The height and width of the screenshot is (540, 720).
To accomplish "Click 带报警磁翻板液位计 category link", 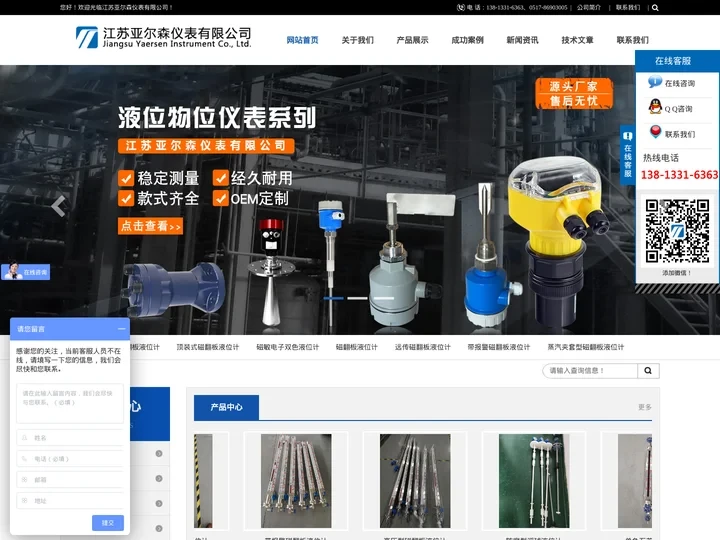I will pos(499,347).
